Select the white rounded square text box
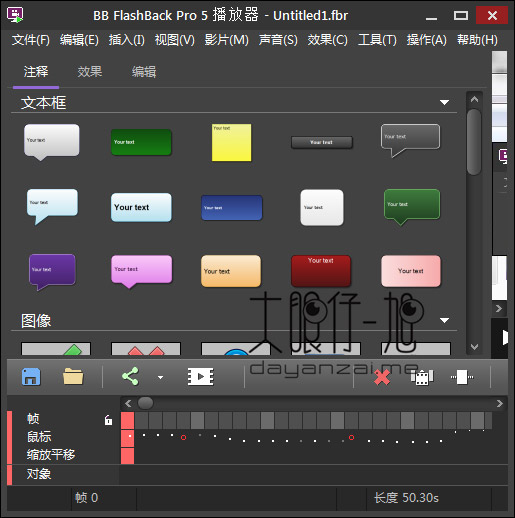This screenshot has height=518, width=515. click(x=322, y=207)
